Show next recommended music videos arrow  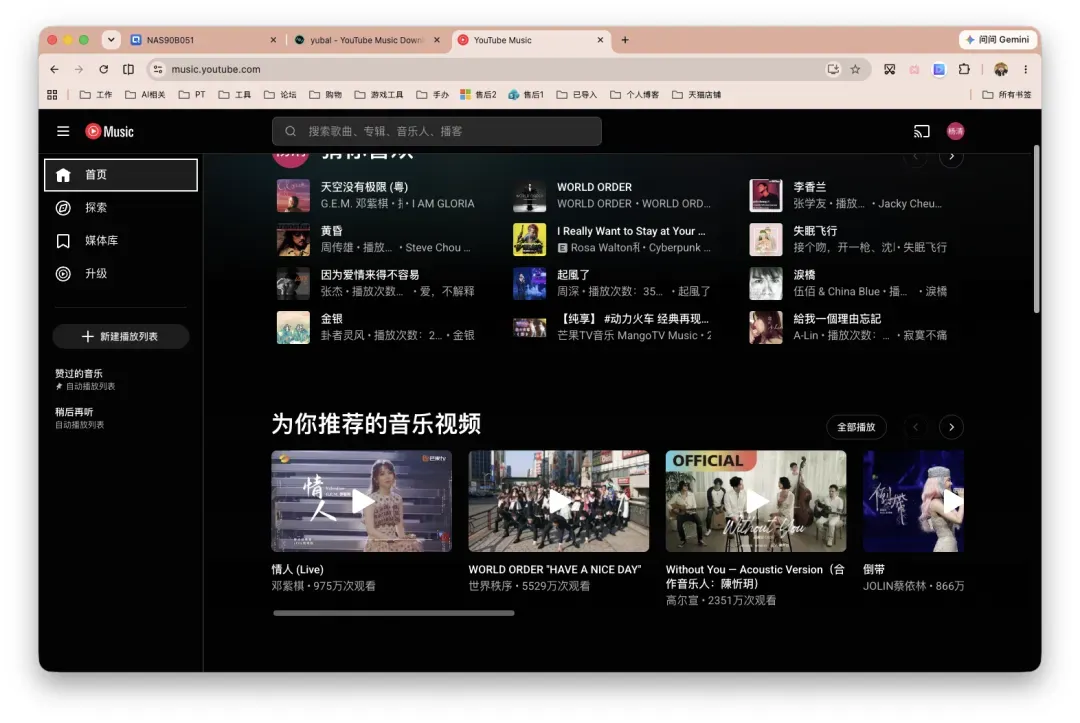951,427
